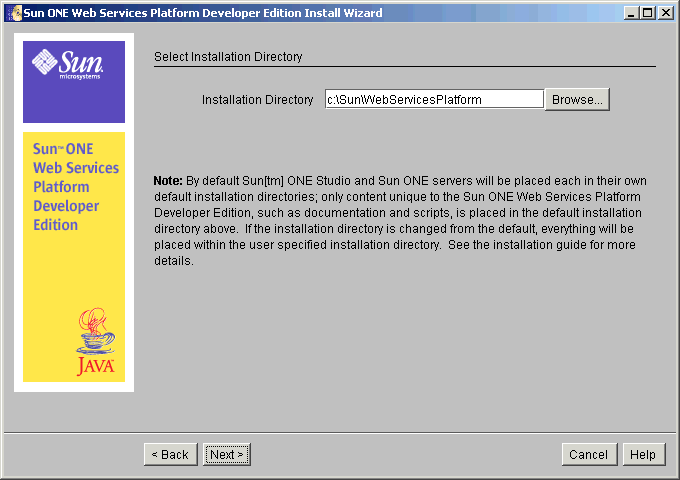680x480 pixels.
Task: Click the wizard icon in the title bar
Action: [14, 13]
